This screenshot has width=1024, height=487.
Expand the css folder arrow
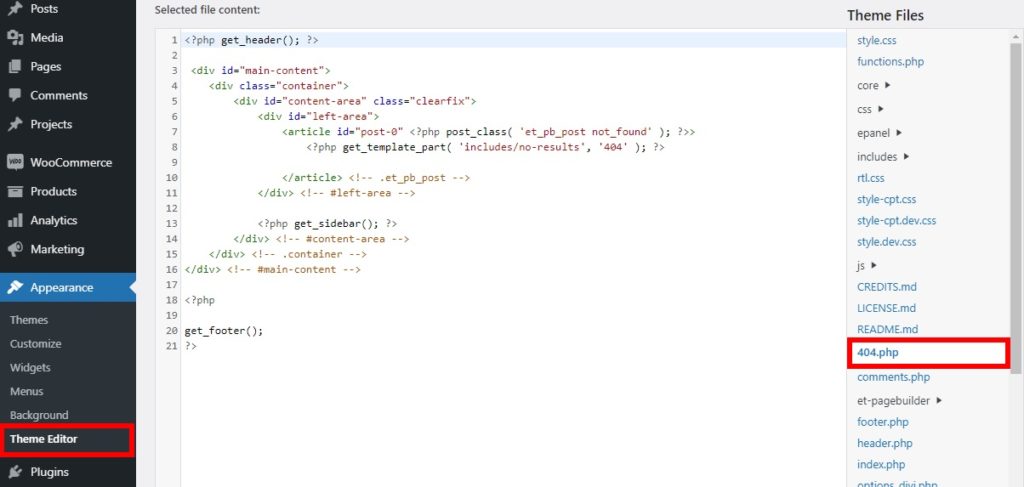(881, 109)
